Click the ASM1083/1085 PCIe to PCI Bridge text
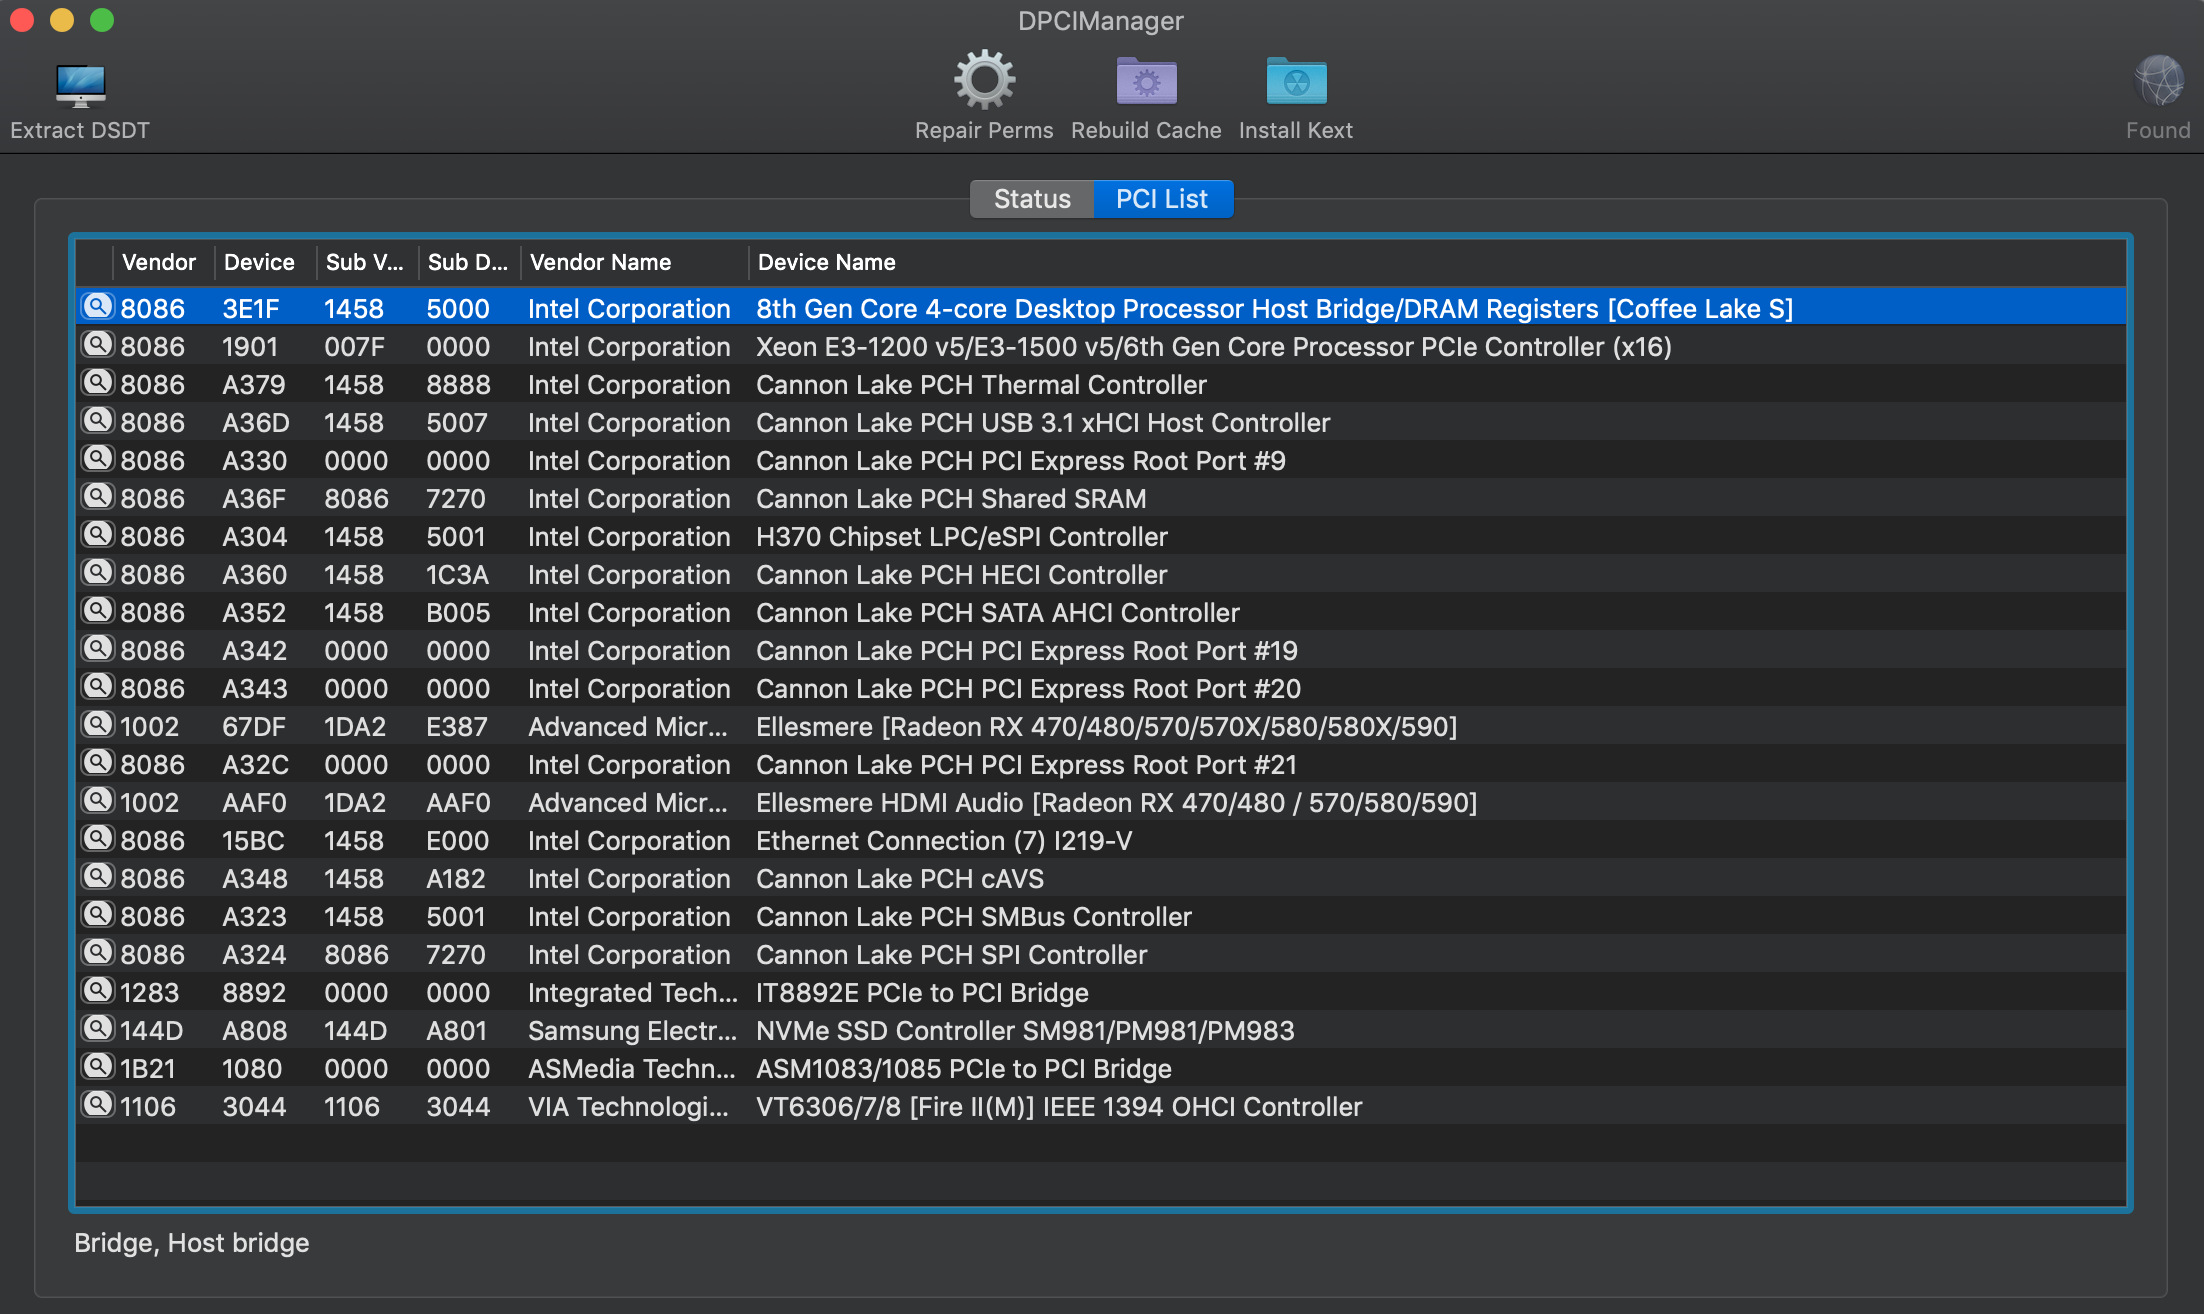Viewport: 2204px width, 1314px height. (x=964, y=1069)
